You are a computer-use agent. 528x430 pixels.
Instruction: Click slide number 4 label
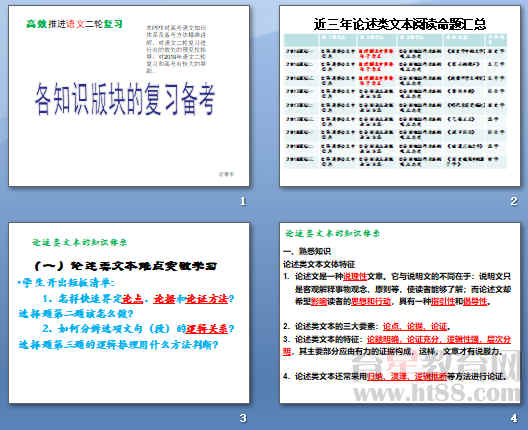pyautogui.click(x=514, y=418)
